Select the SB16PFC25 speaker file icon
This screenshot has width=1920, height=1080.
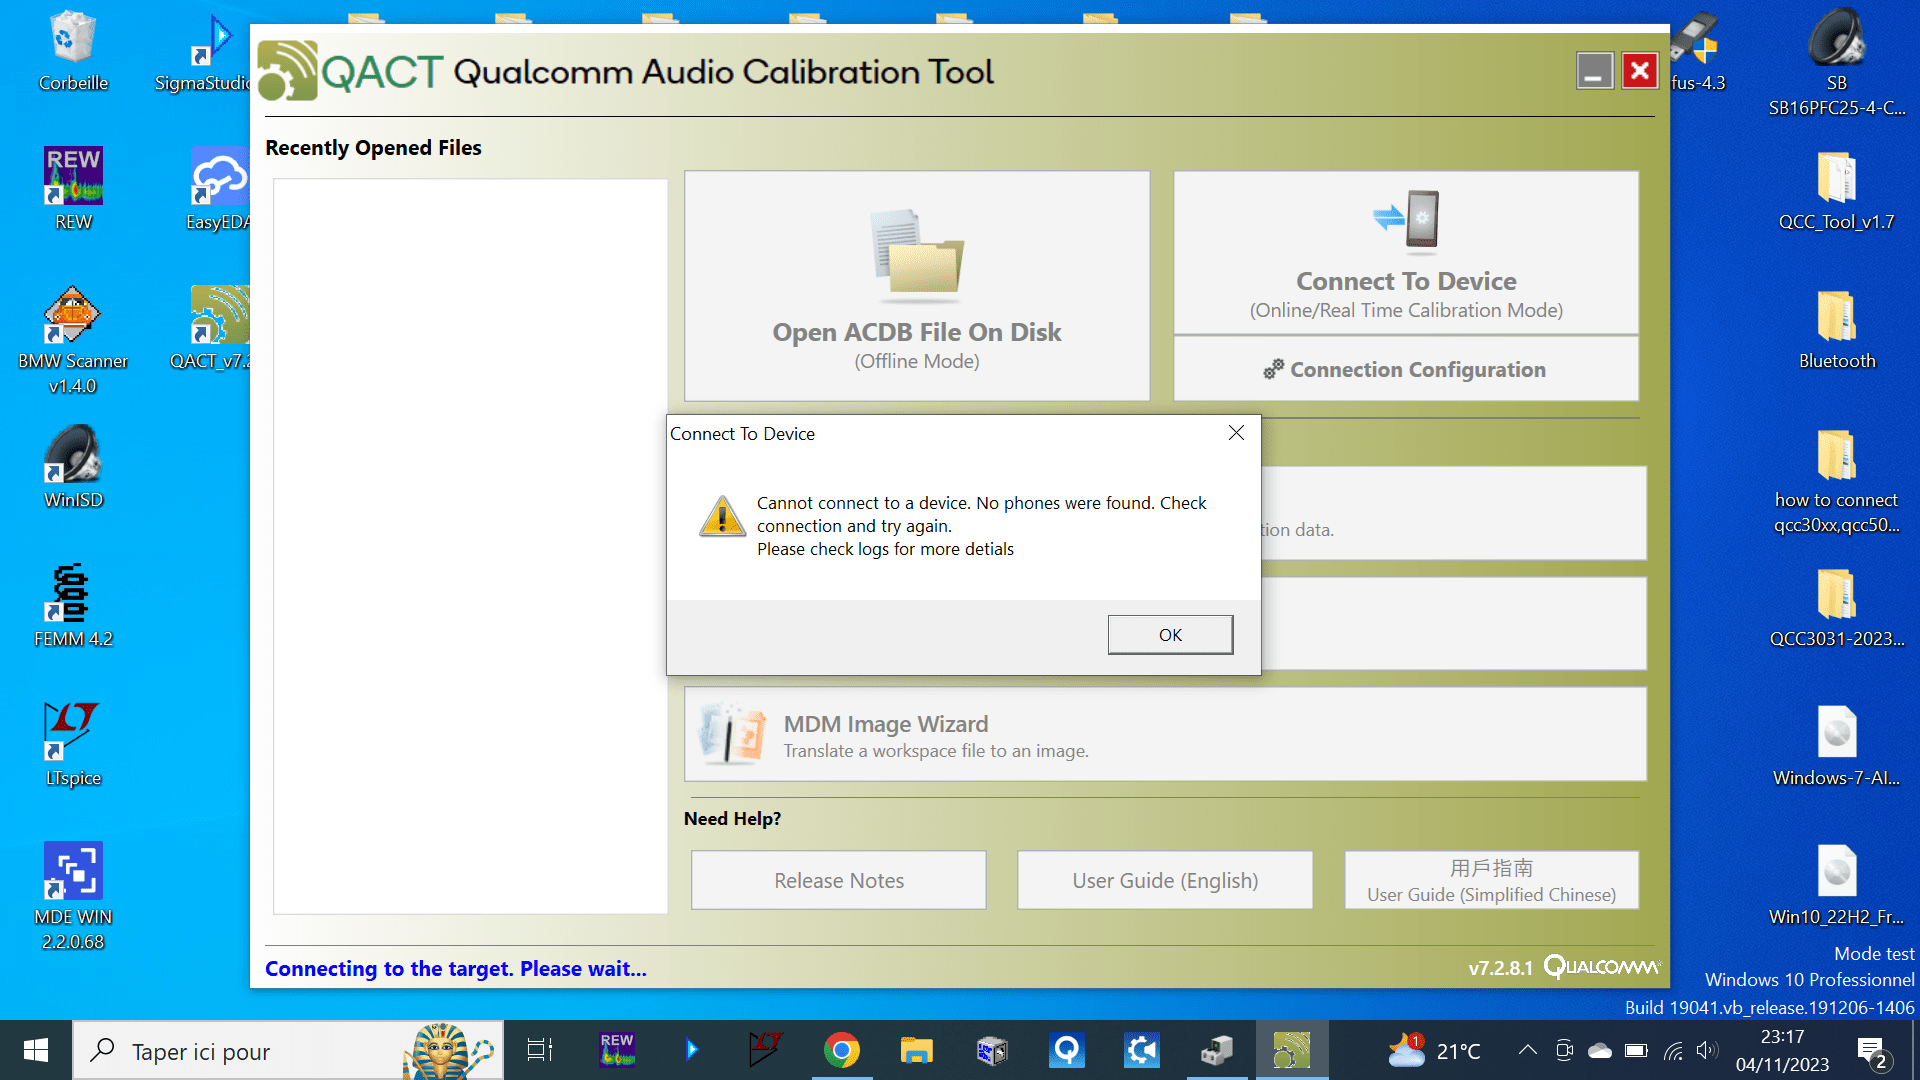1837,63
